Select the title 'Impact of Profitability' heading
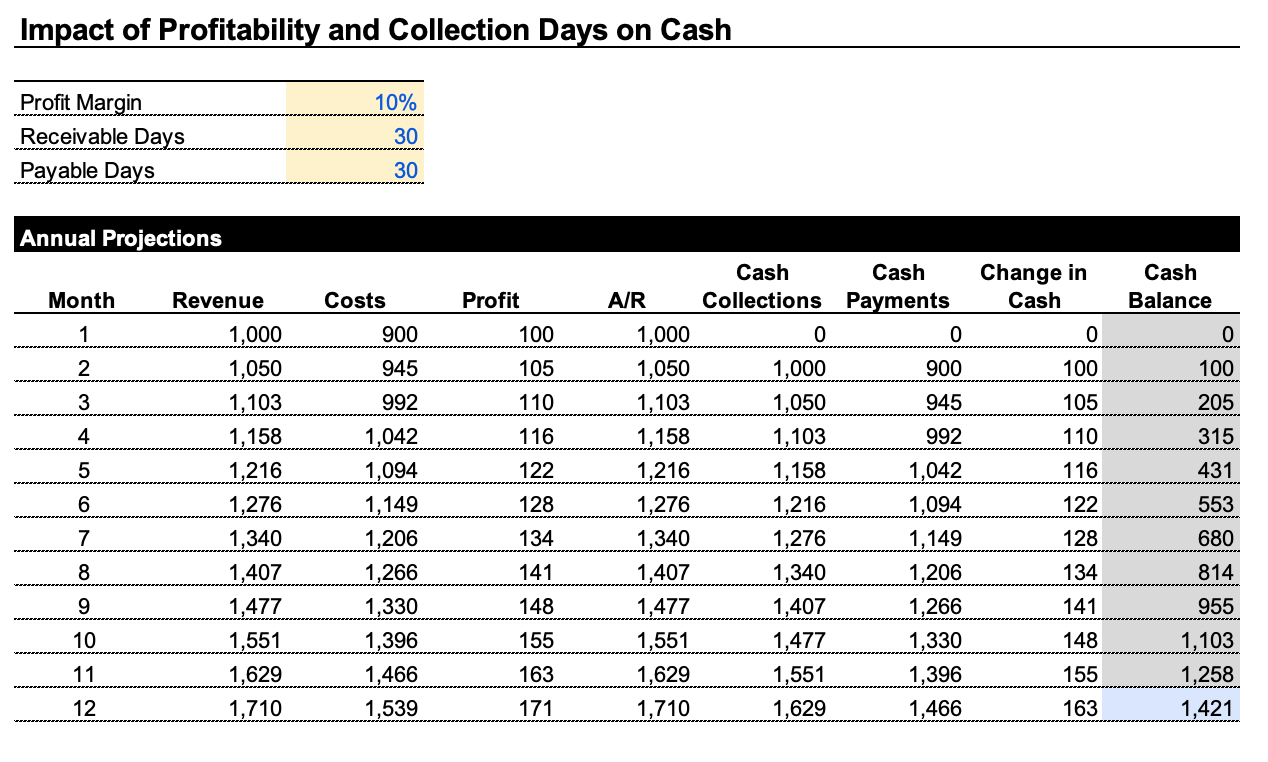1268x762 pixels. (376, 30)
